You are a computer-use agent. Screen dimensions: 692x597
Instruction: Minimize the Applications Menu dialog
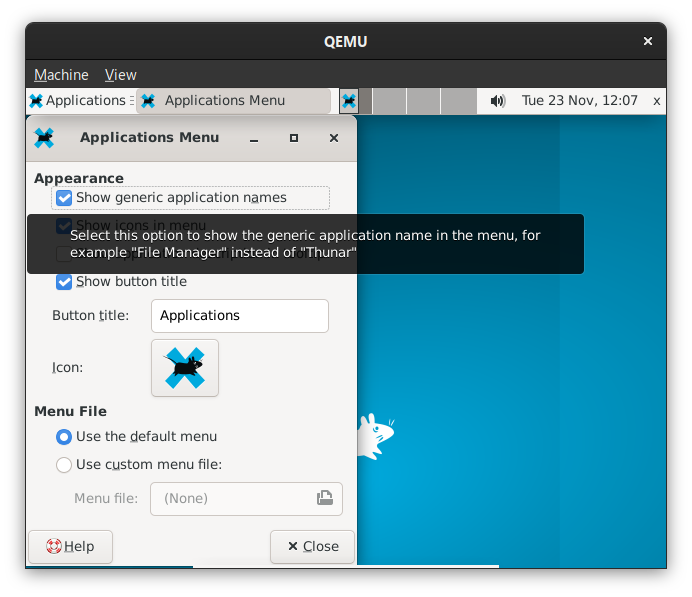[254, 138]
